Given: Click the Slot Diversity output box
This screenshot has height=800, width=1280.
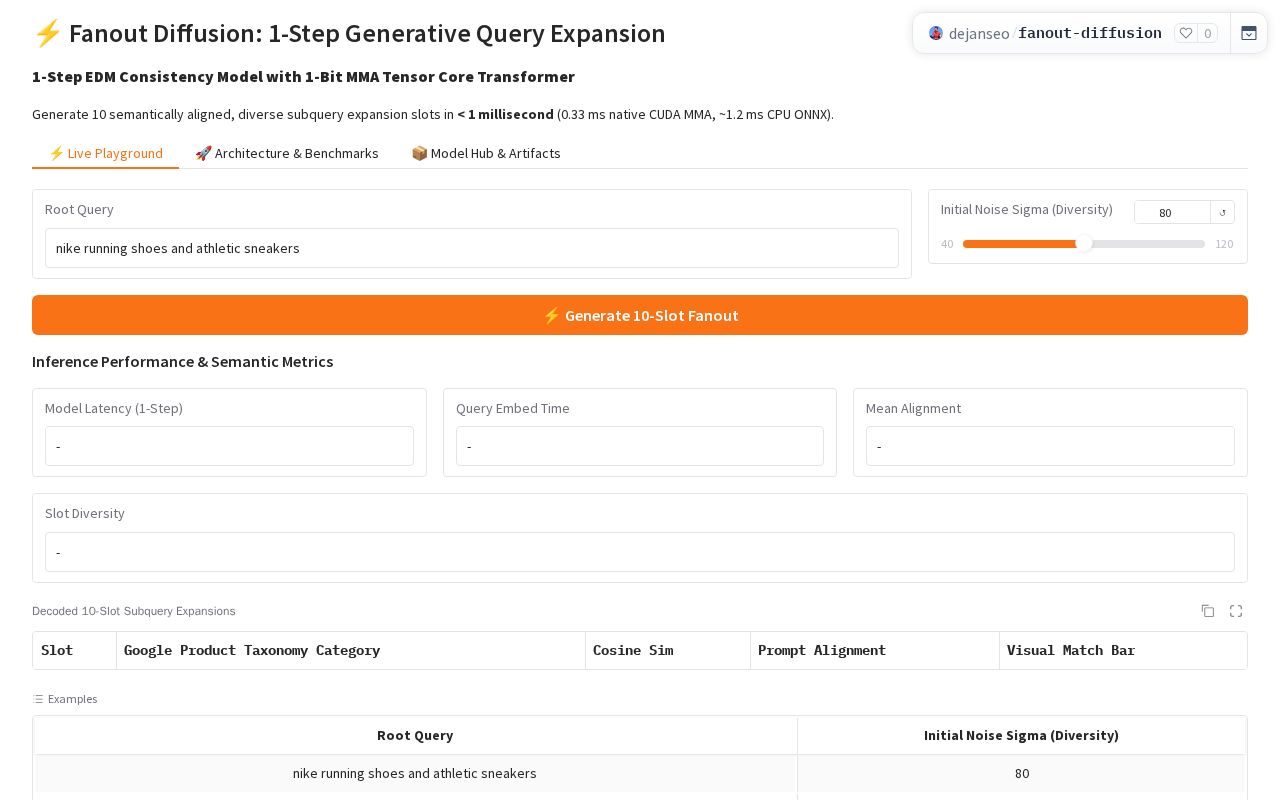Looking at the screenshot, I should pos(640,552).
